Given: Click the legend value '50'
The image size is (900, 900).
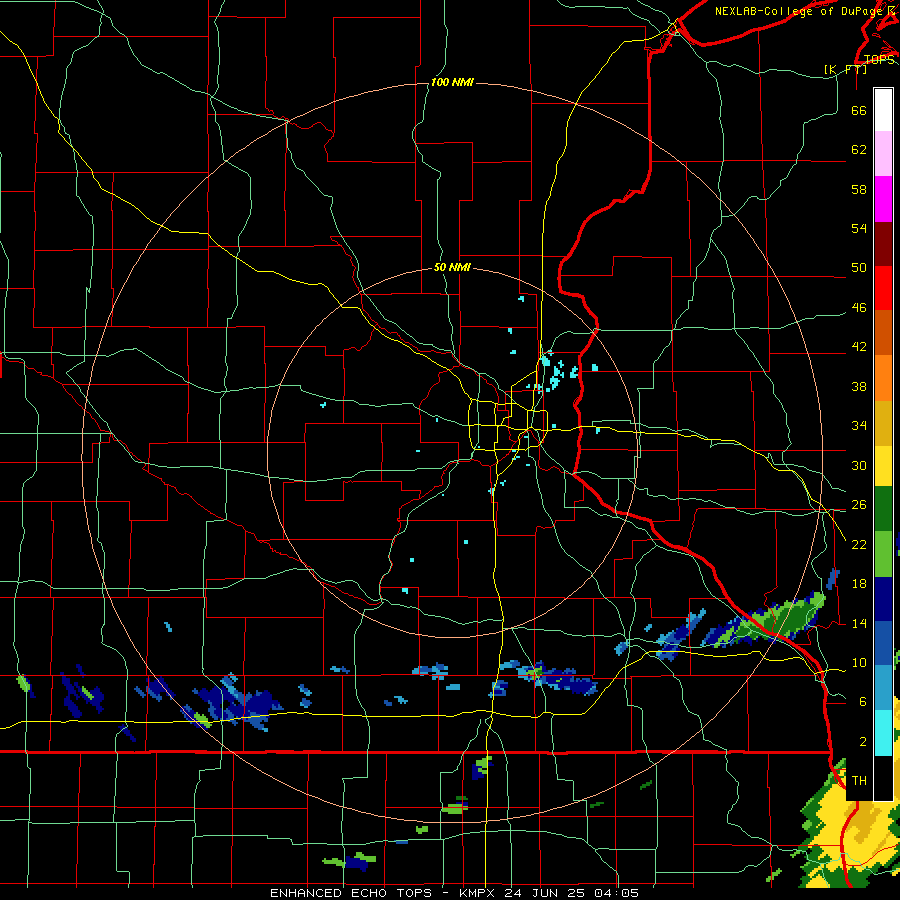Looking at the screenshot, I should pos(859,268).
